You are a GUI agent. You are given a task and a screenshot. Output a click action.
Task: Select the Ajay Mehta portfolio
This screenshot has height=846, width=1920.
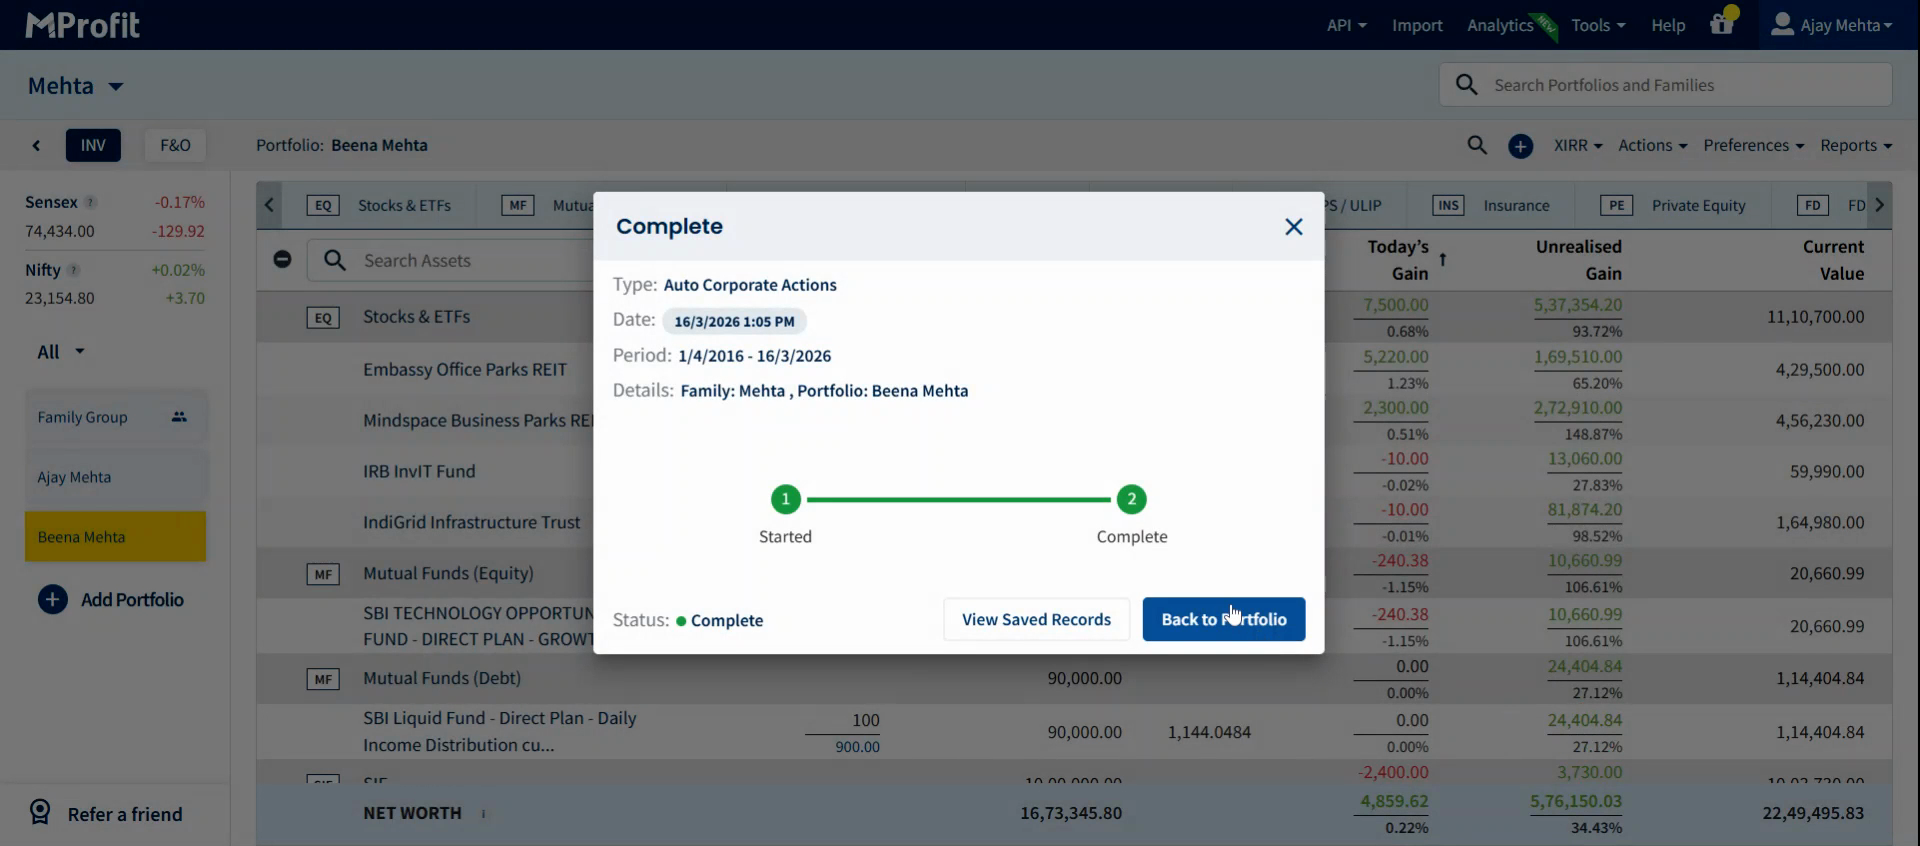(x=116, y=477)
